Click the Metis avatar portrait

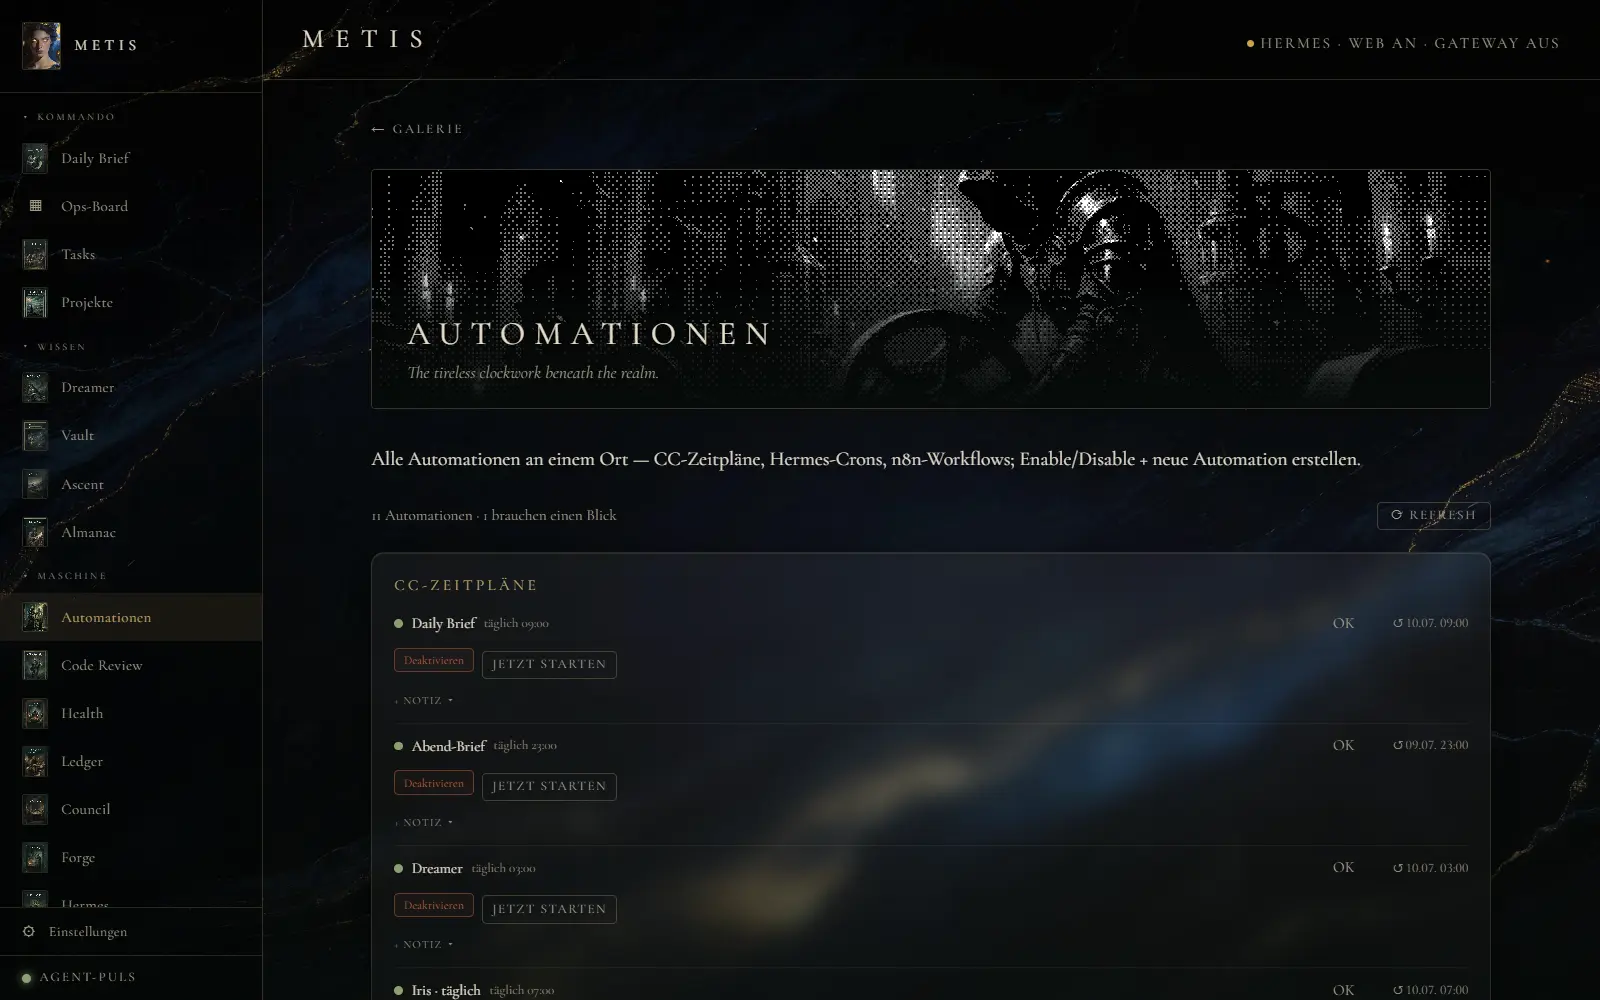tap(41, 46)
